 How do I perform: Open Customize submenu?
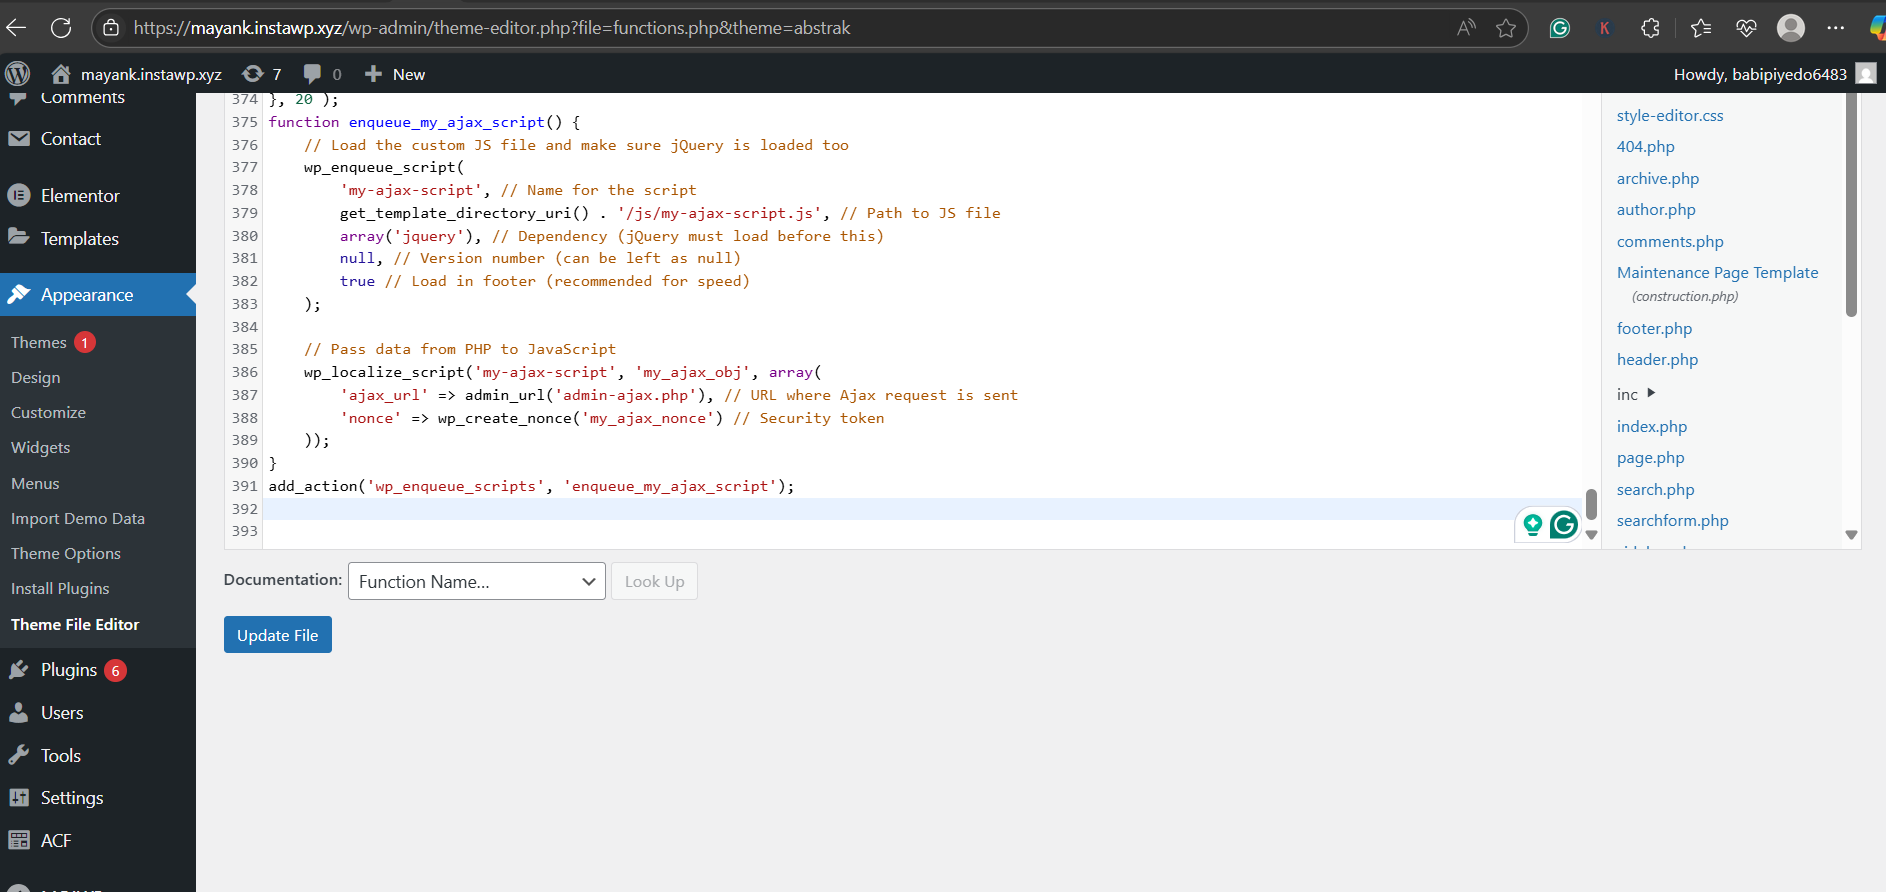48,412
